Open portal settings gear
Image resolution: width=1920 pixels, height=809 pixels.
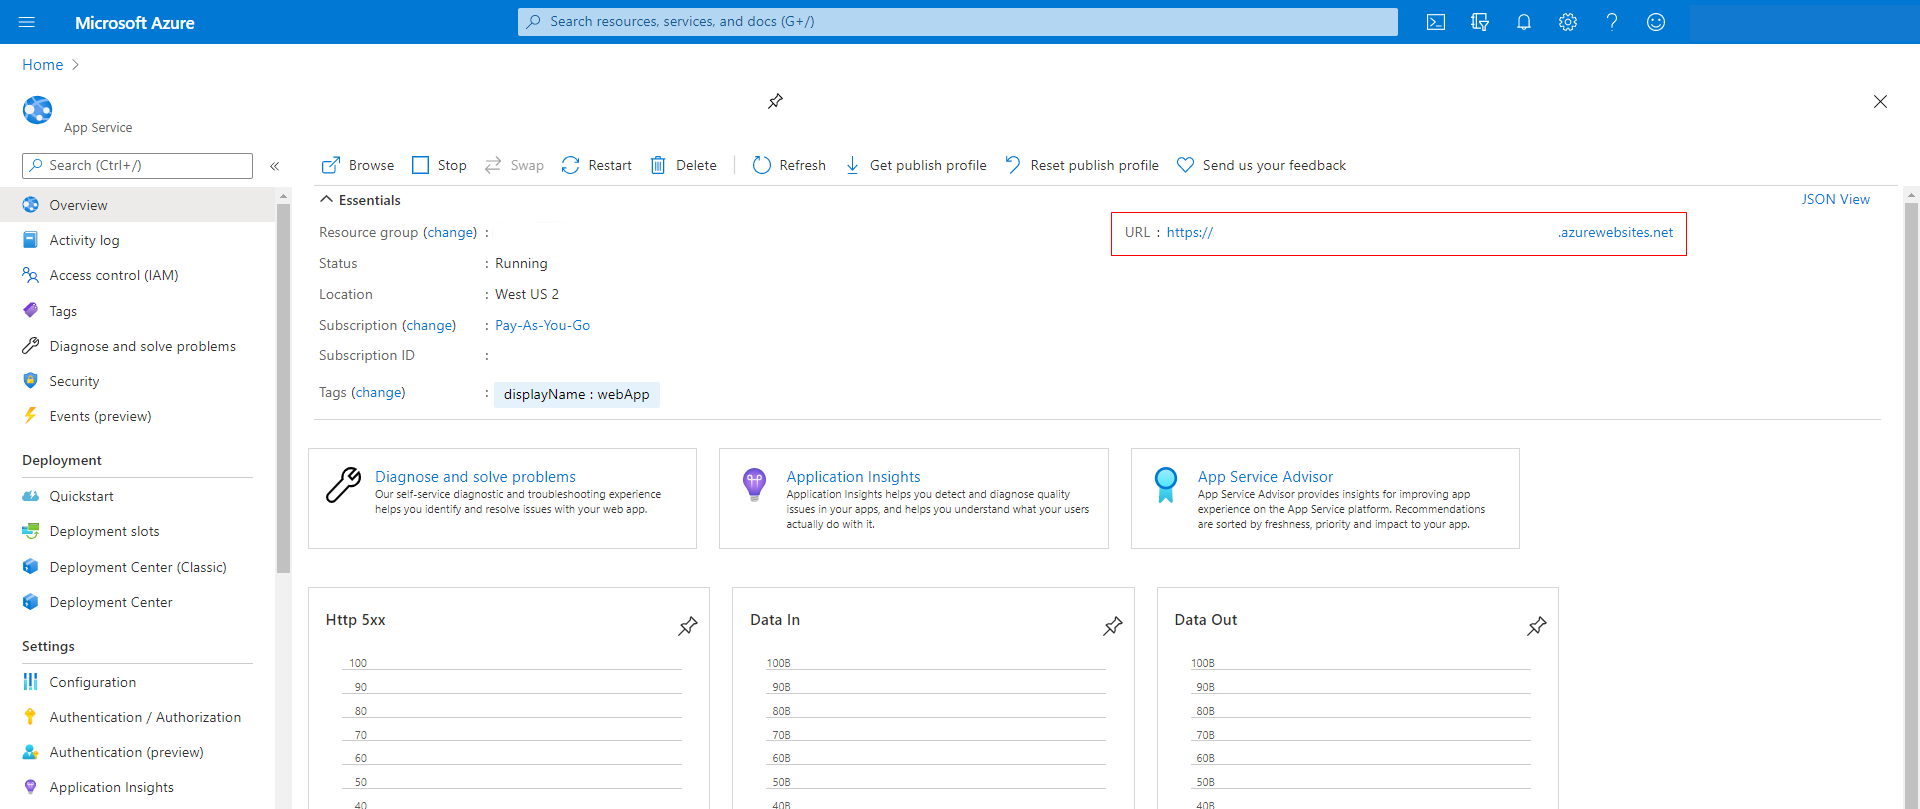point(1568,22)
